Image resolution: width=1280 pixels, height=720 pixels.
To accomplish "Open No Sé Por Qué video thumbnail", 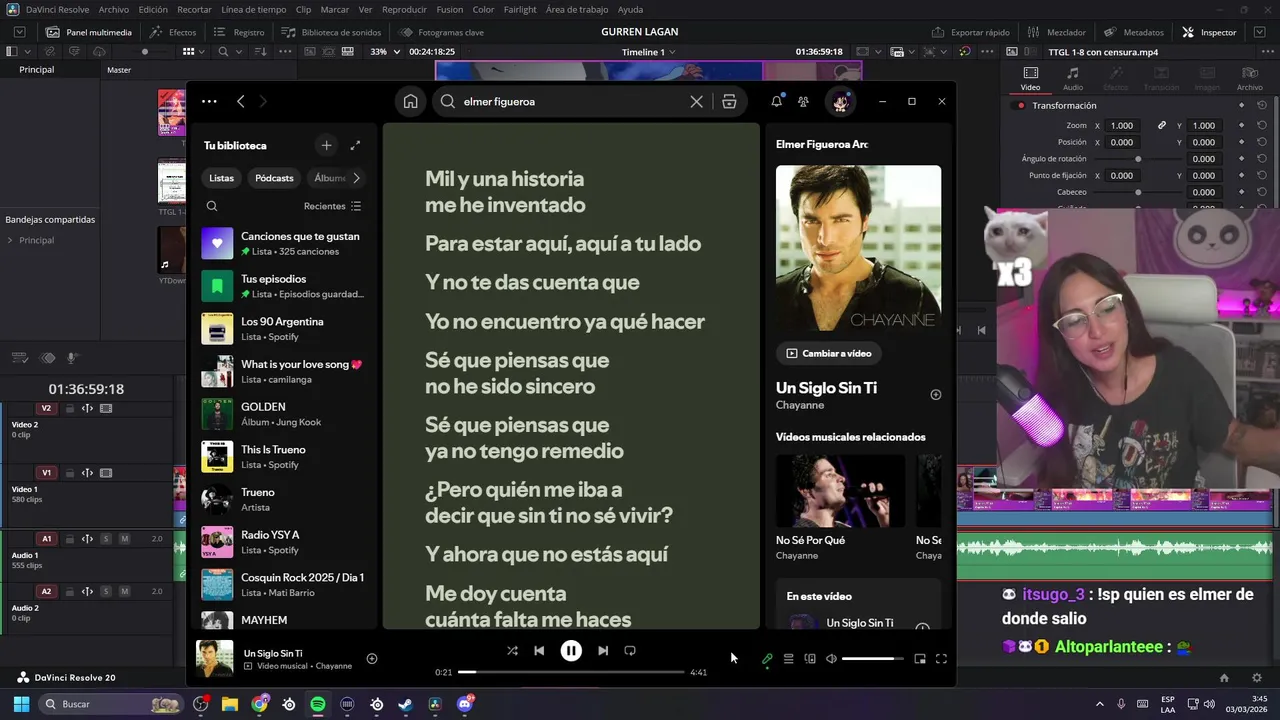I will (x=840, y=491).
